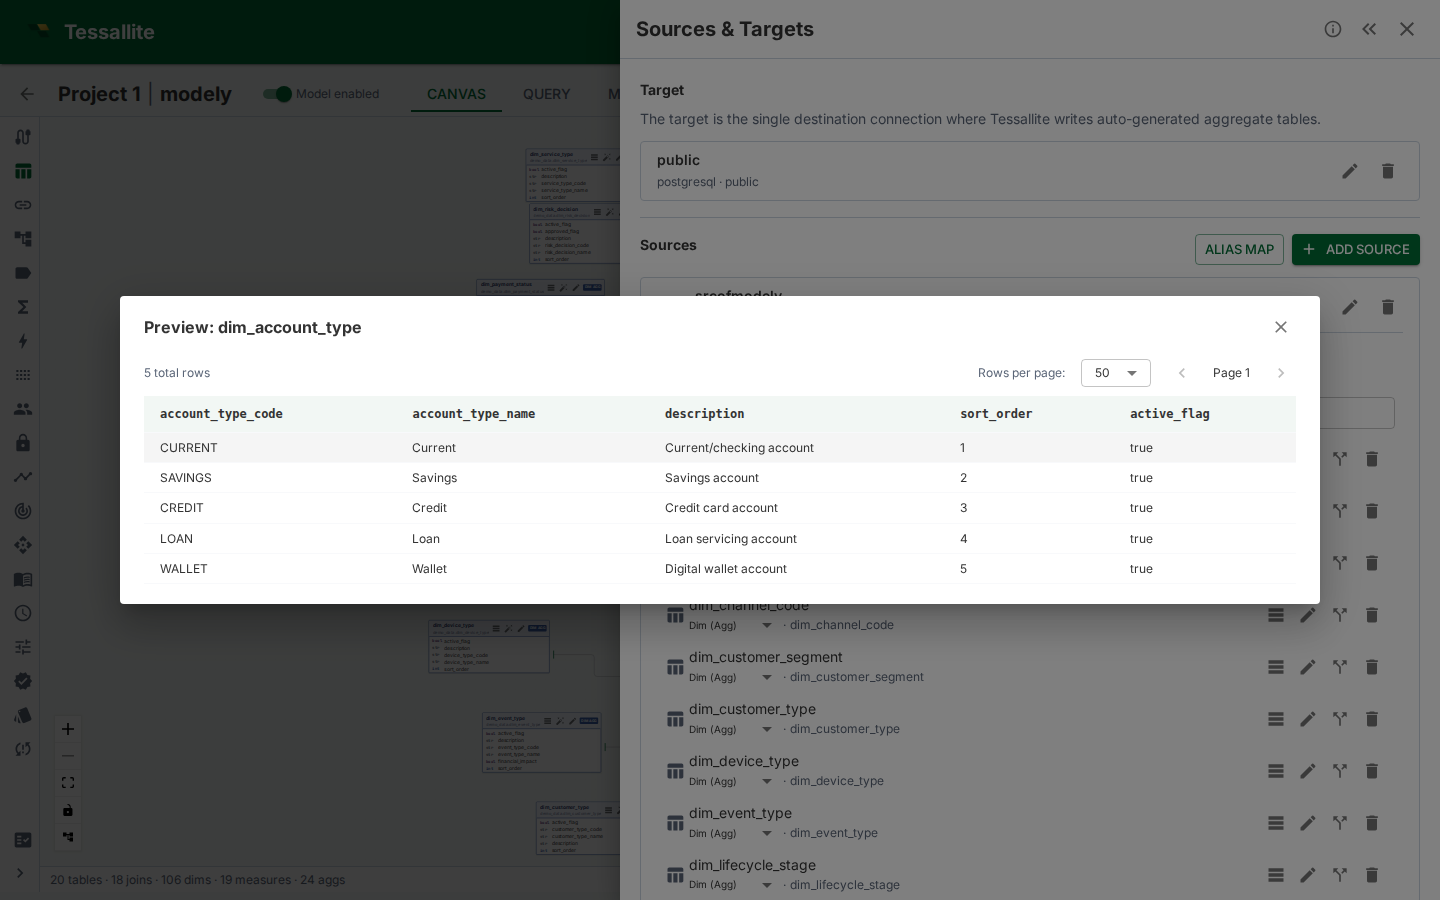The width and height of the screenshot is (1440, 900).
Task: Edit the dim_customer_segment source table
Action: (1308, 667)
